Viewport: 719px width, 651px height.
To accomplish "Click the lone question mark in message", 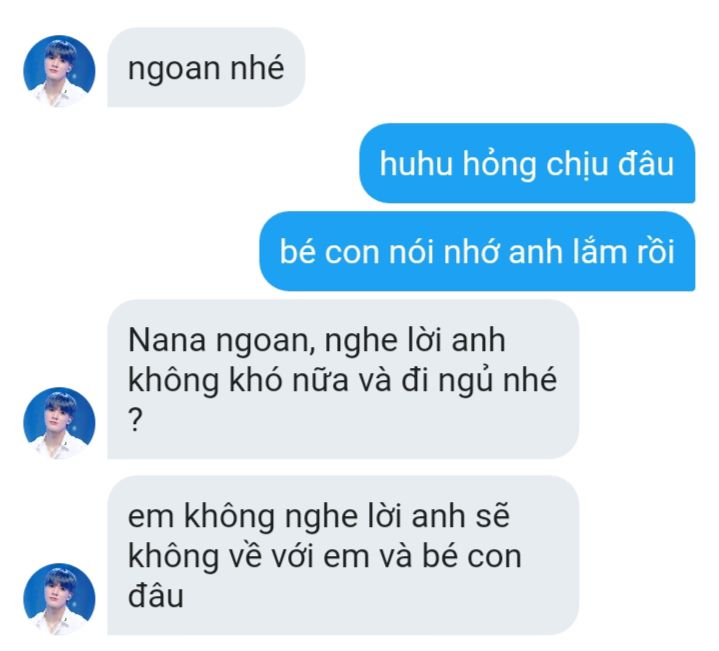I will (135, 420).
